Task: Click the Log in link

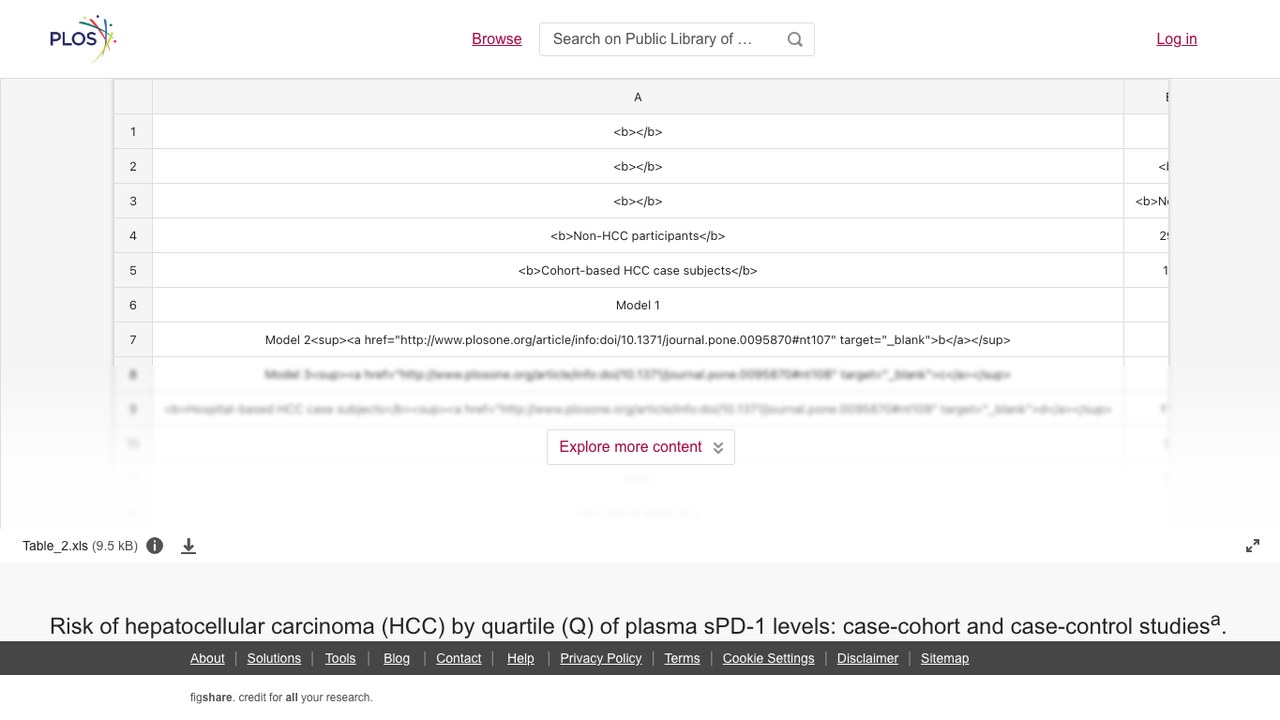Action: 1177,39
